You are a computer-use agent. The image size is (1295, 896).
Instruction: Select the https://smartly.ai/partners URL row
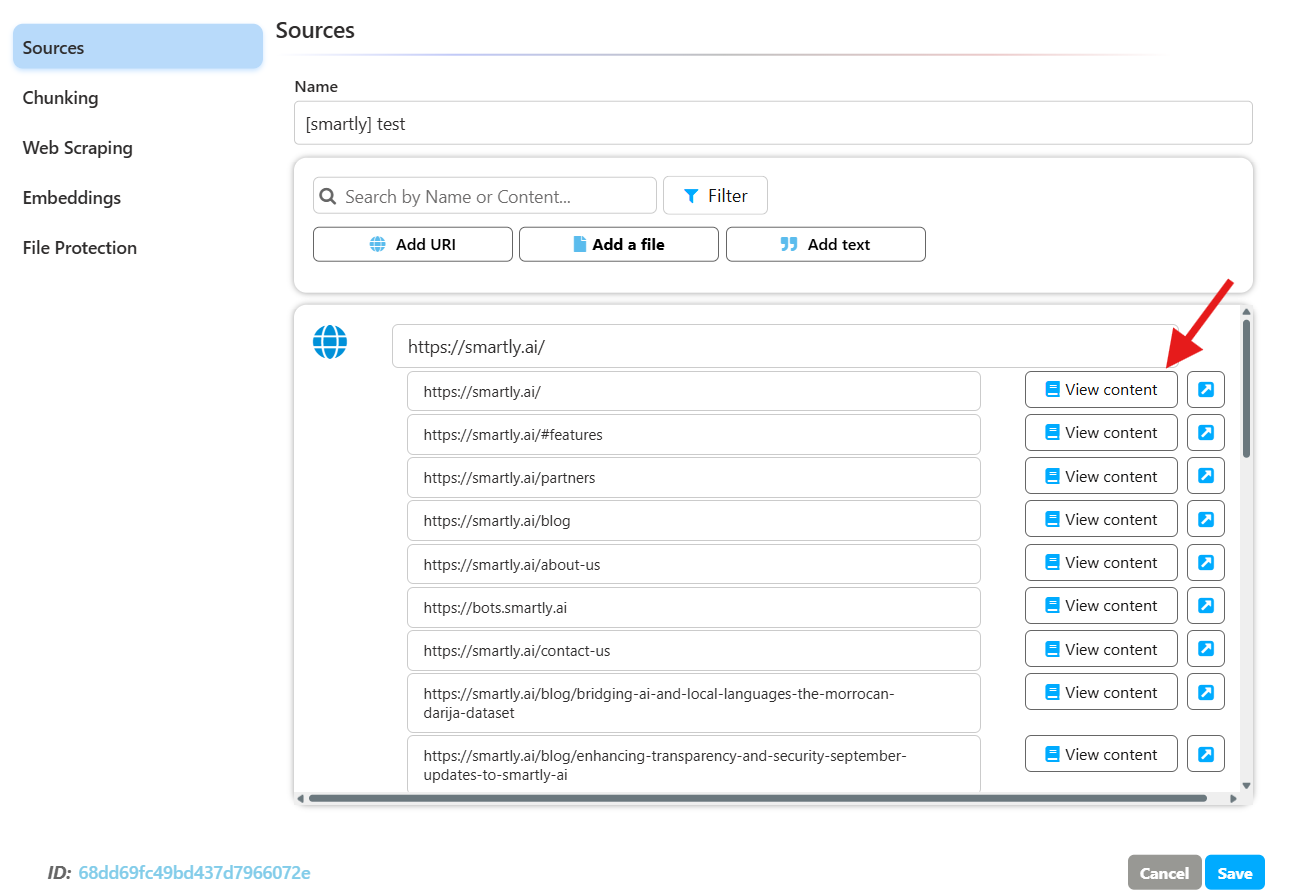point(694,477)
